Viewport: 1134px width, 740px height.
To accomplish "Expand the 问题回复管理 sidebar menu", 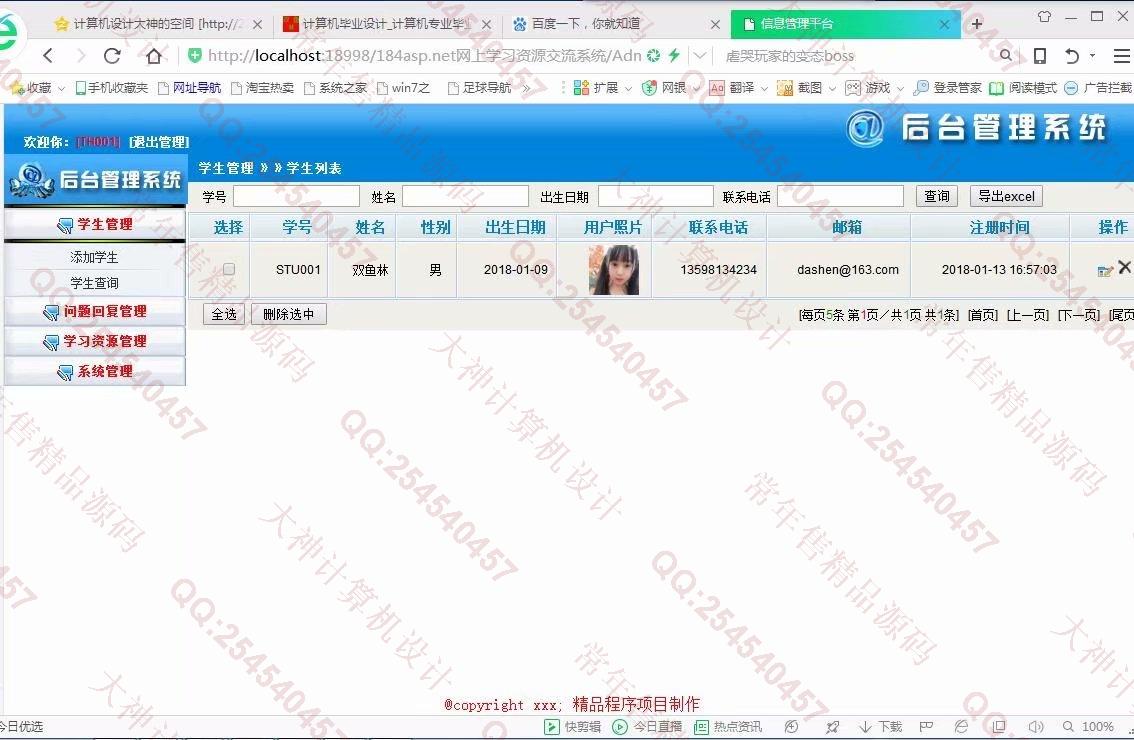I will [95, 312].
